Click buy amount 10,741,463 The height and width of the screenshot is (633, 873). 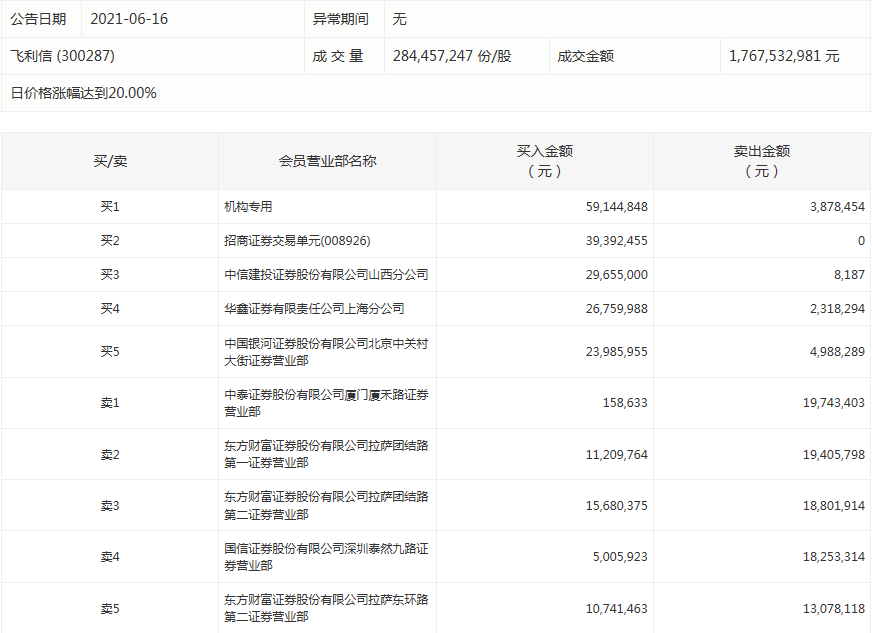(616, 609)
